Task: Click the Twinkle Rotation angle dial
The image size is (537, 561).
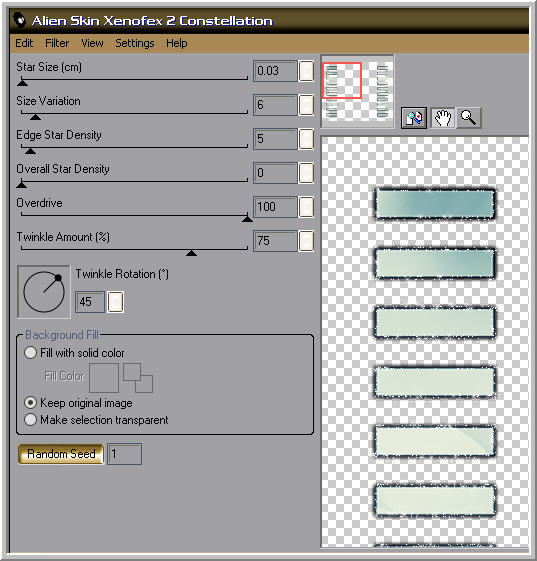Action: coord(44,292)
